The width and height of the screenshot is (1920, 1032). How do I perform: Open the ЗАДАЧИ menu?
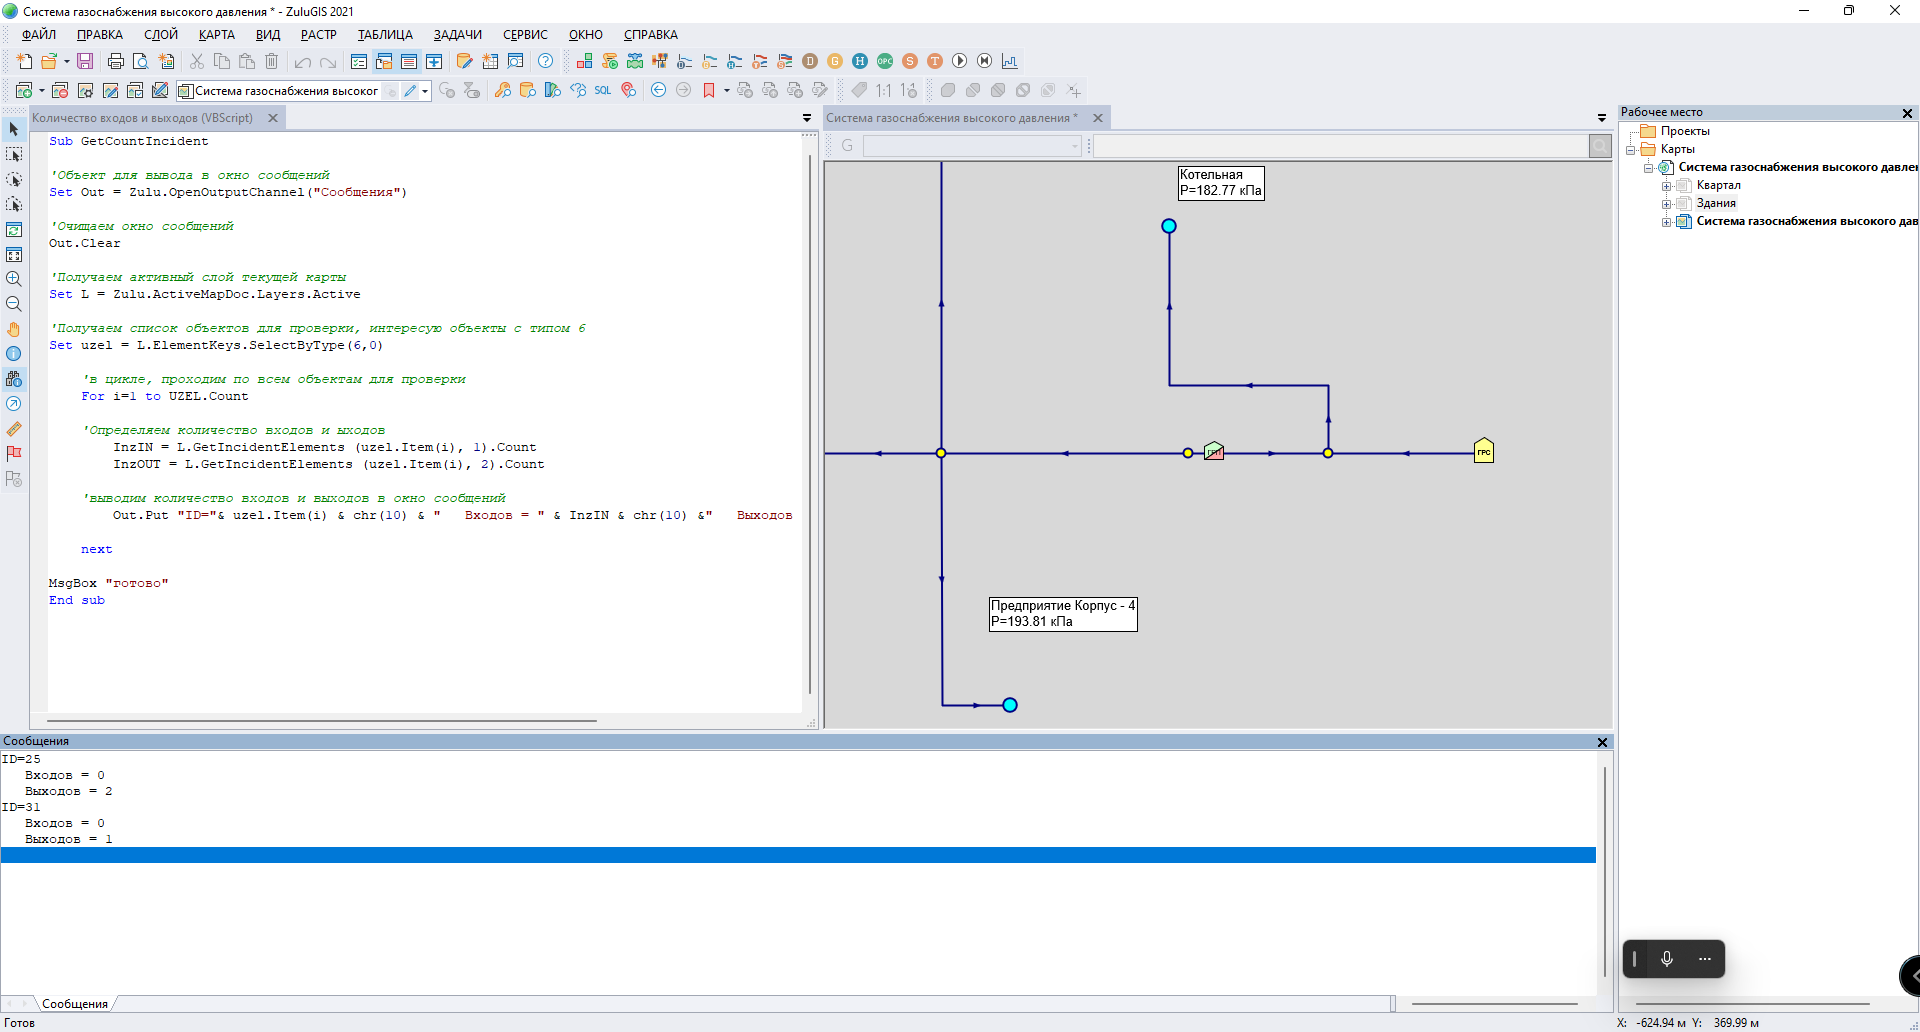tap(457, 35)
